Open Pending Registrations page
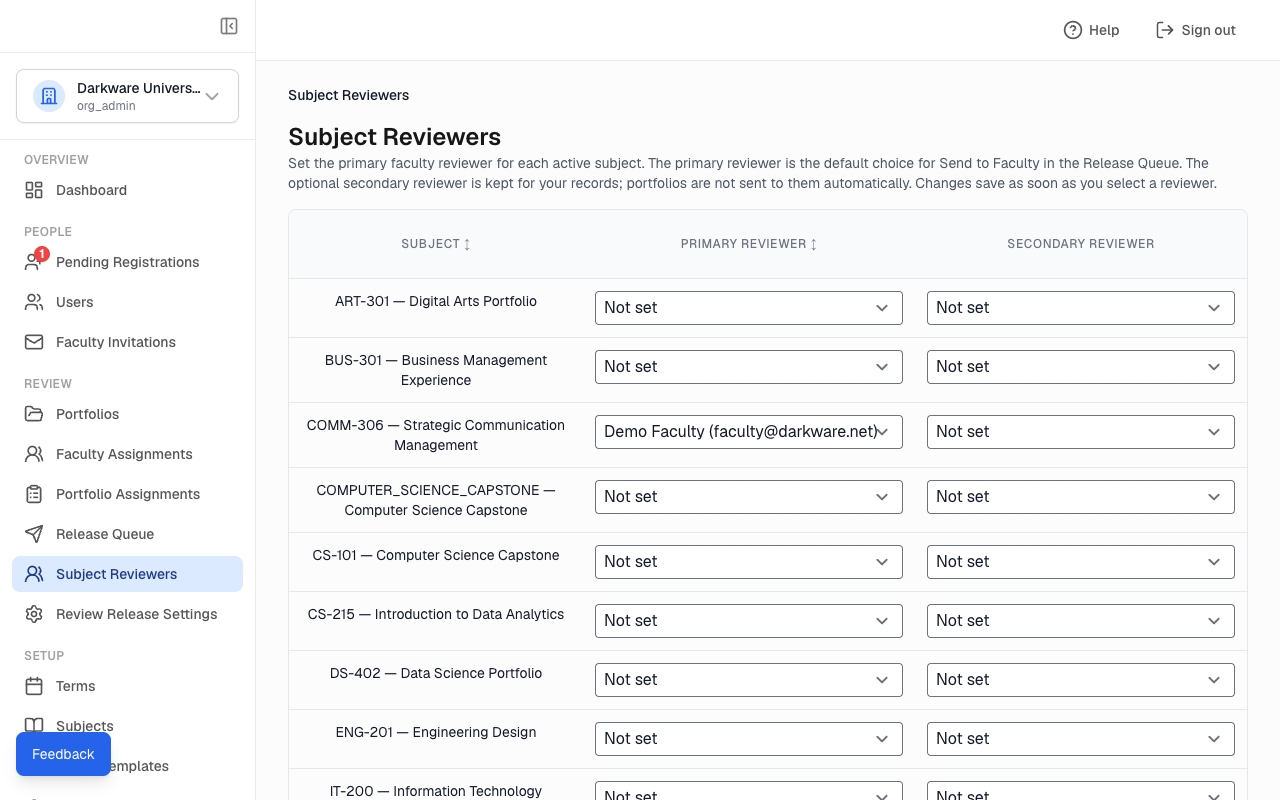Image resolution: width=1280 pixels, height=800 pixels. click(x=127, y=262)
